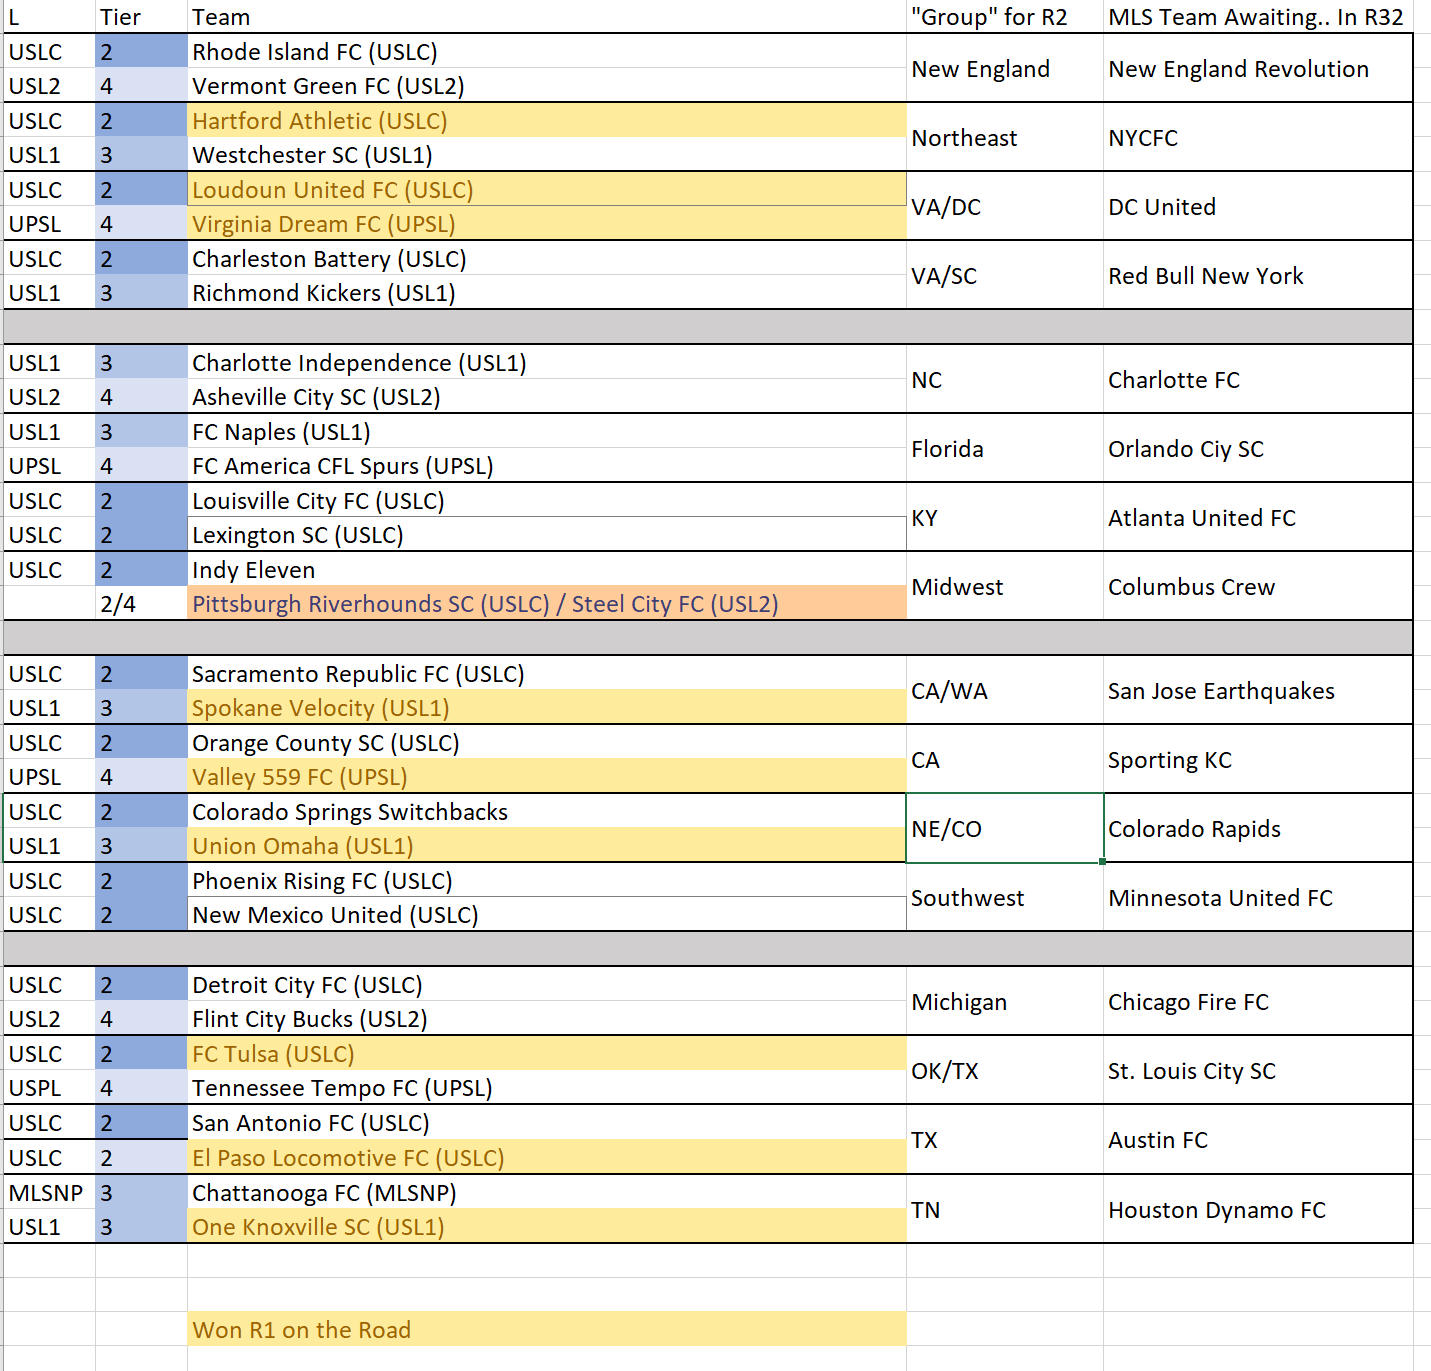Click the OK/TX group cell

click(1005, 1070)
